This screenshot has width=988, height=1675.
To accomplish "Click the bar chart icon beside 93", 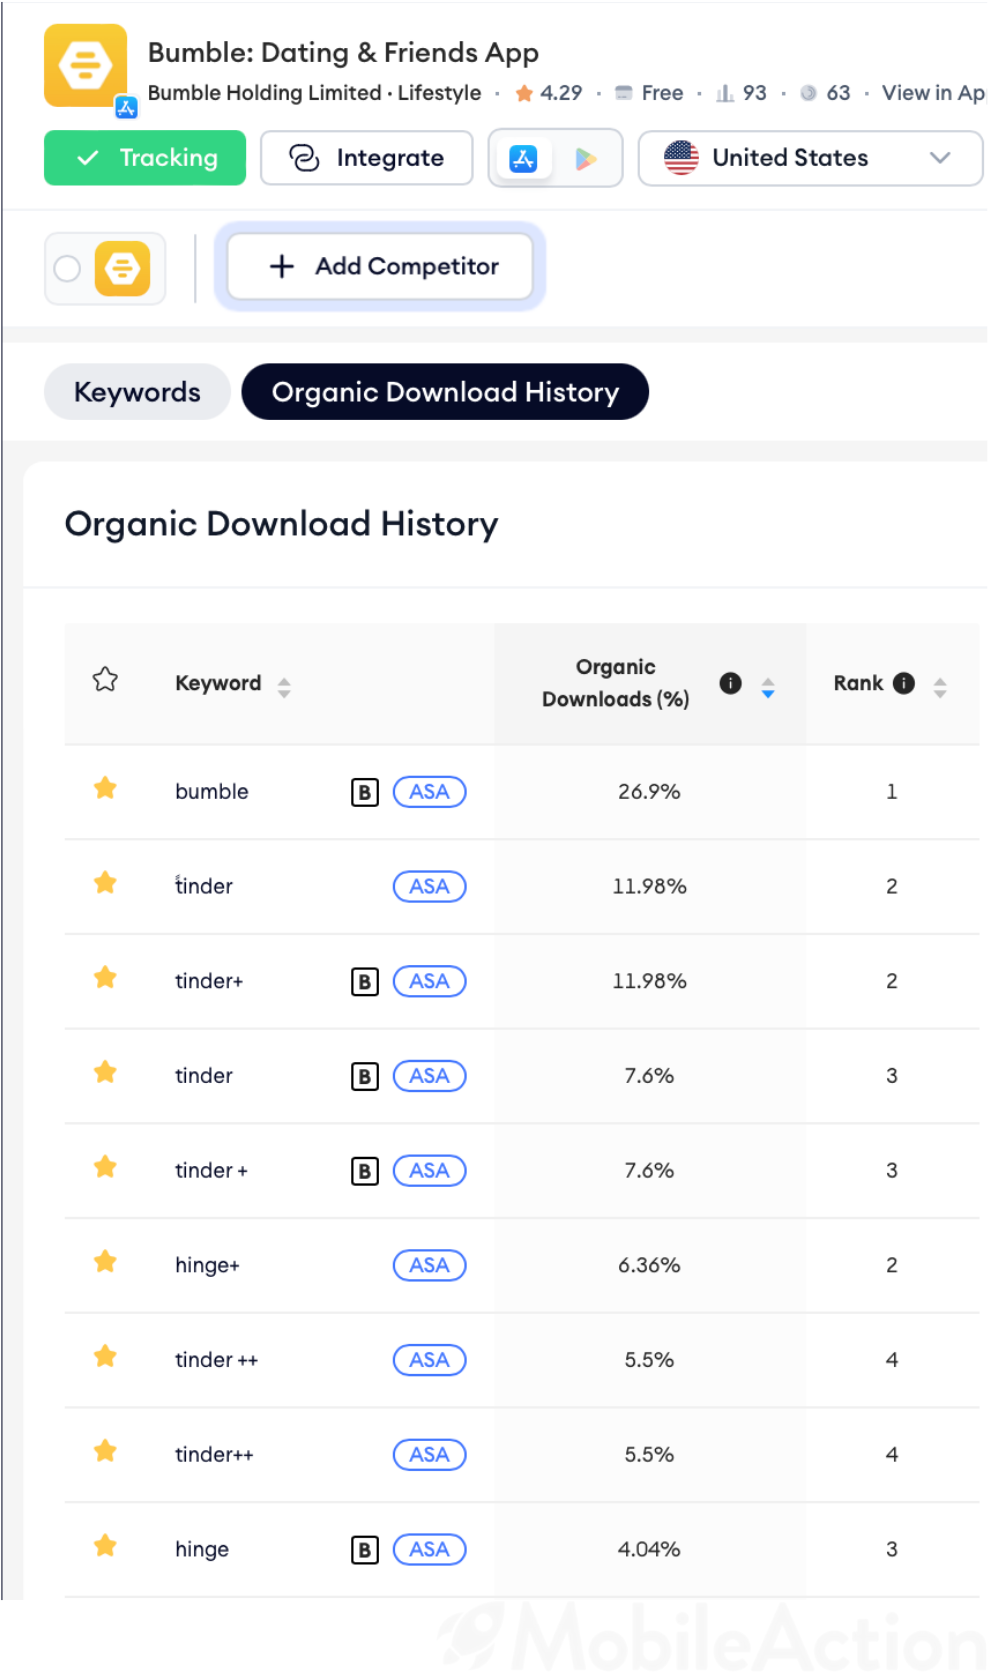I will coord(725,93).
